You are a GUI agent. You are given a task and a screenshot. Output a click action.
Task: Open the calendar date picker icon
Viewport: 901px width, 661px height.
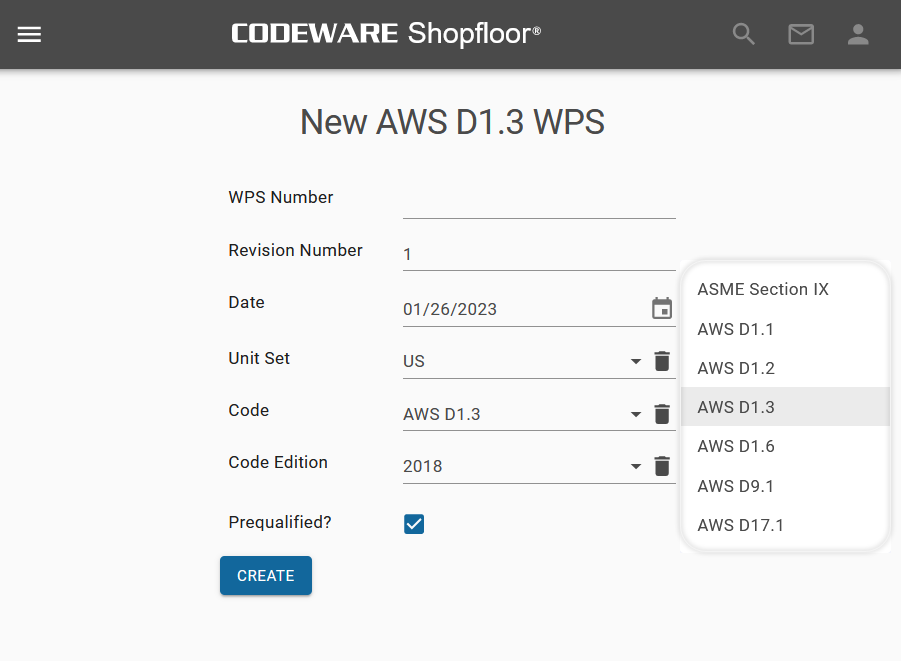(x=662, y=309)
